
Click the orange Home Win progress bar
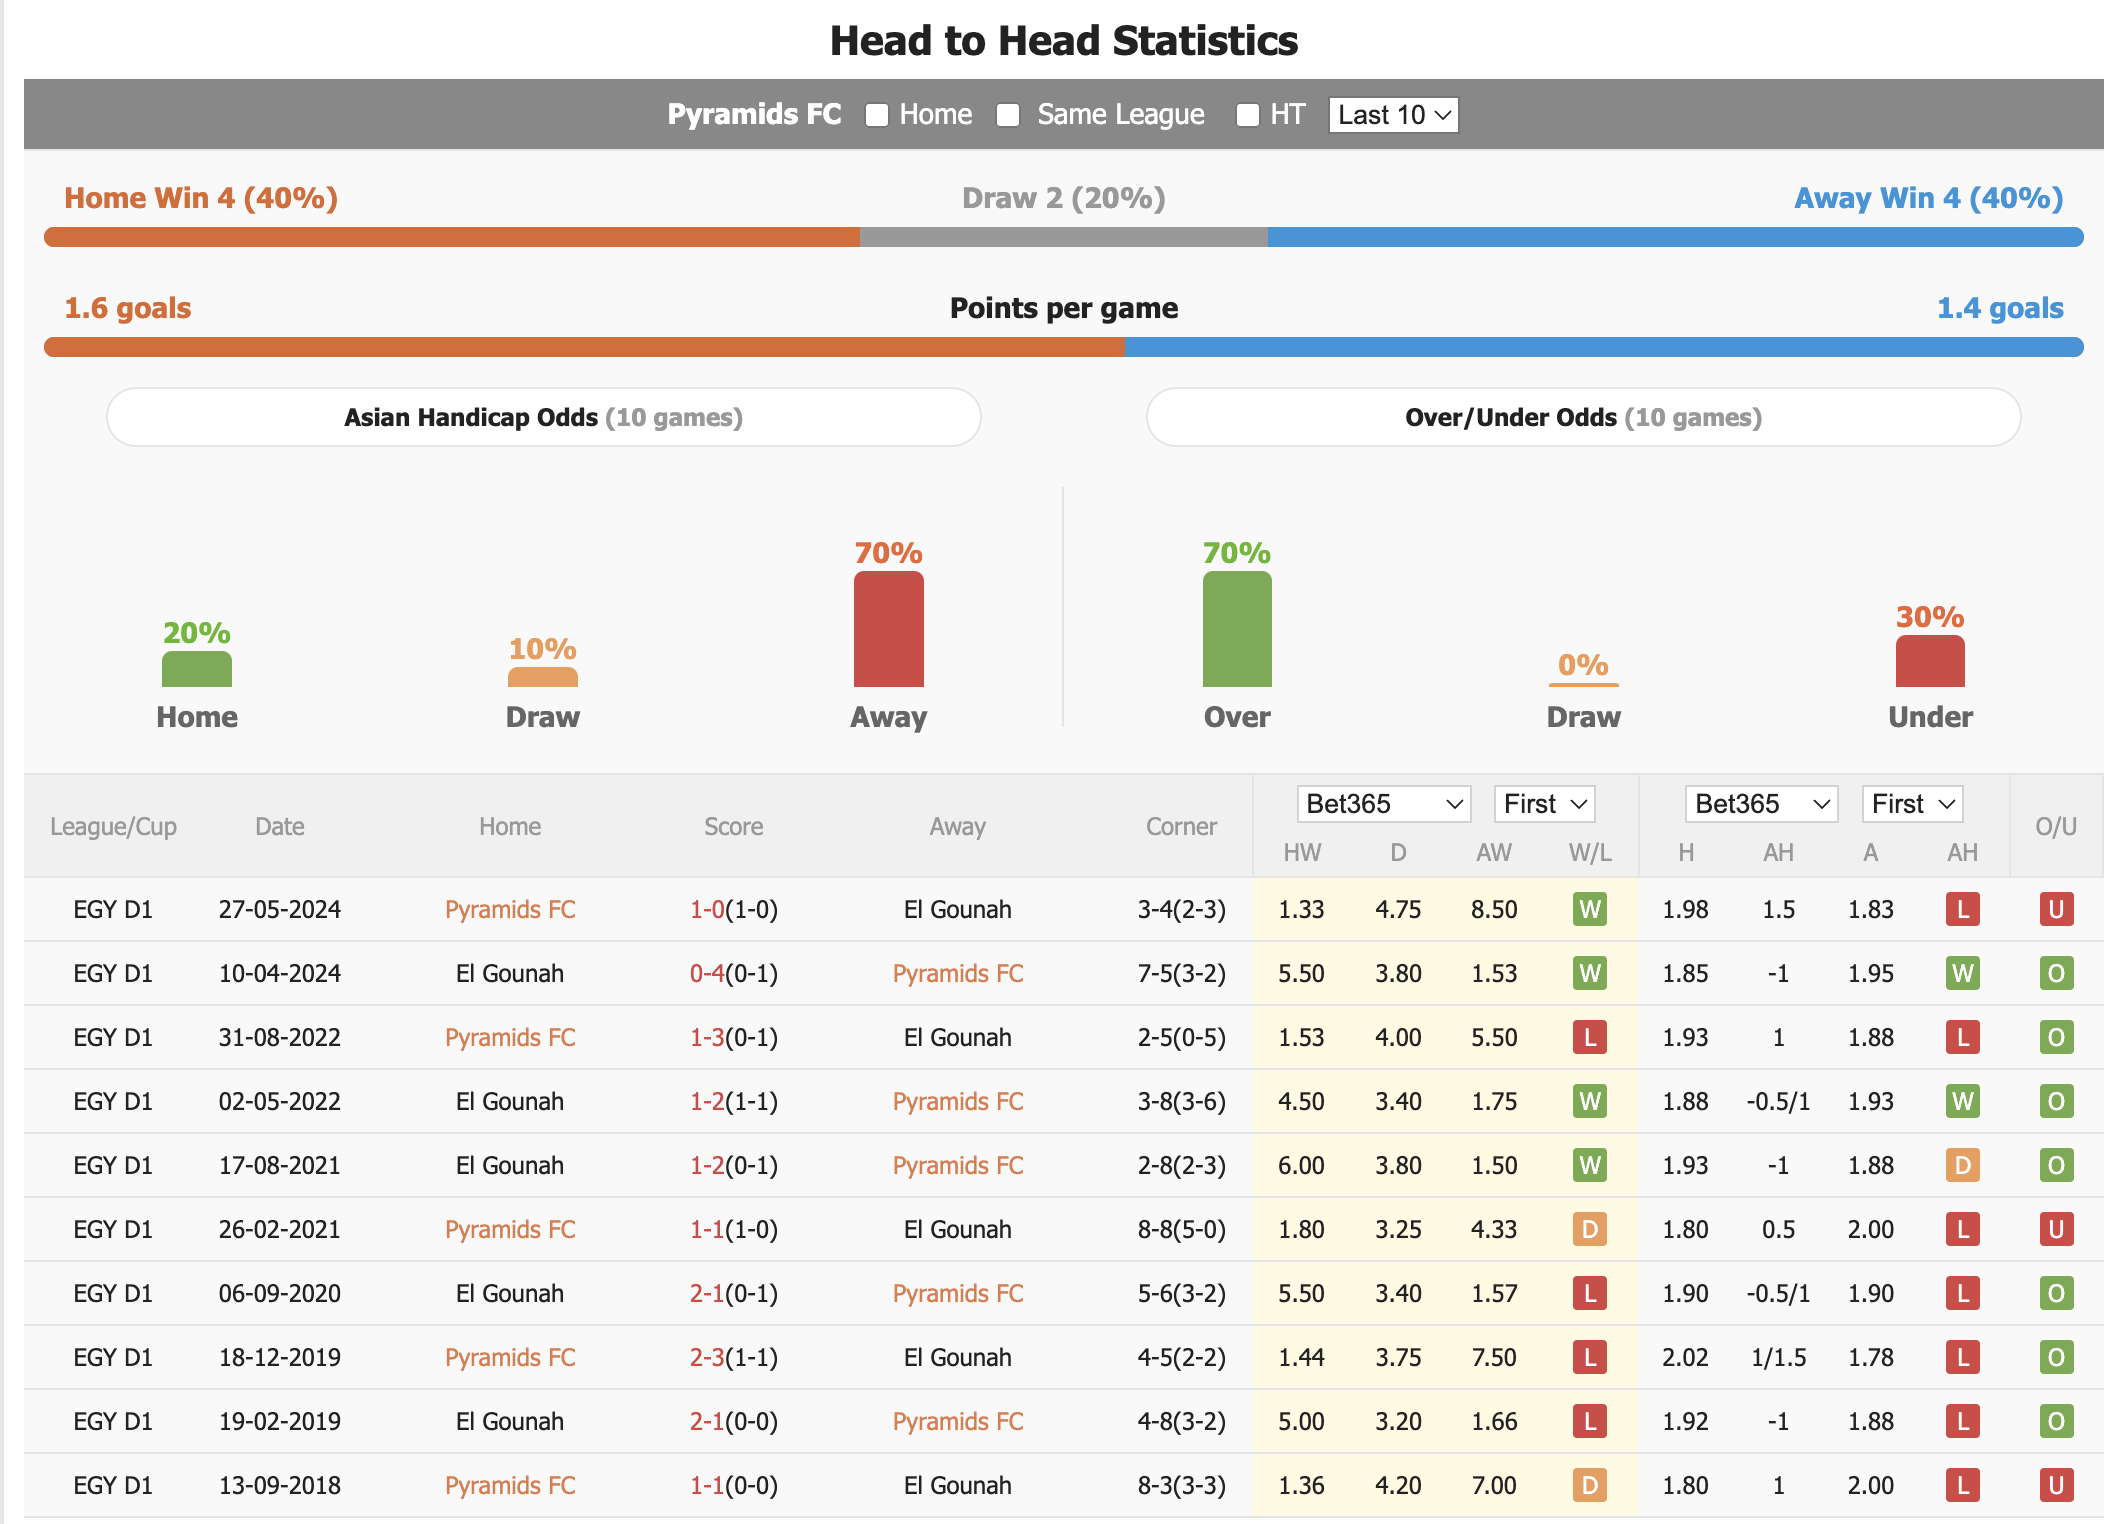[452, 237]
